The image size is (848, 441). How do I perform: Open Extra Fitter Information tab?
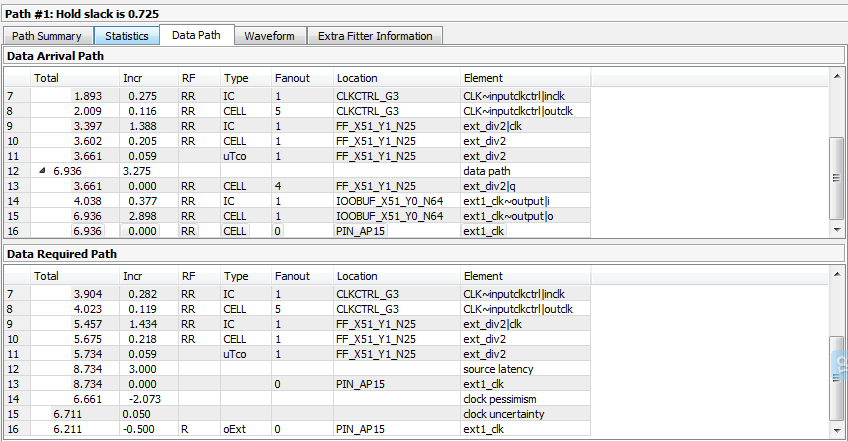pos(375,36)
